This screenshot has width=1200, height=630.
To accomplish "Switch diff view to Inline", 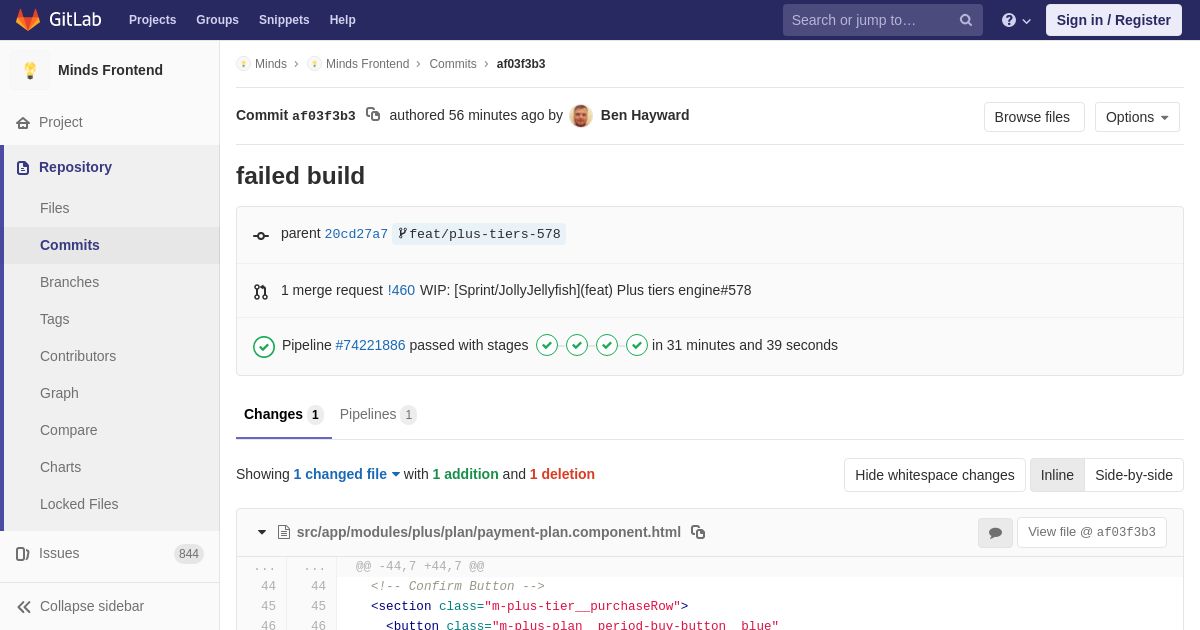I will coord(1057,475).
